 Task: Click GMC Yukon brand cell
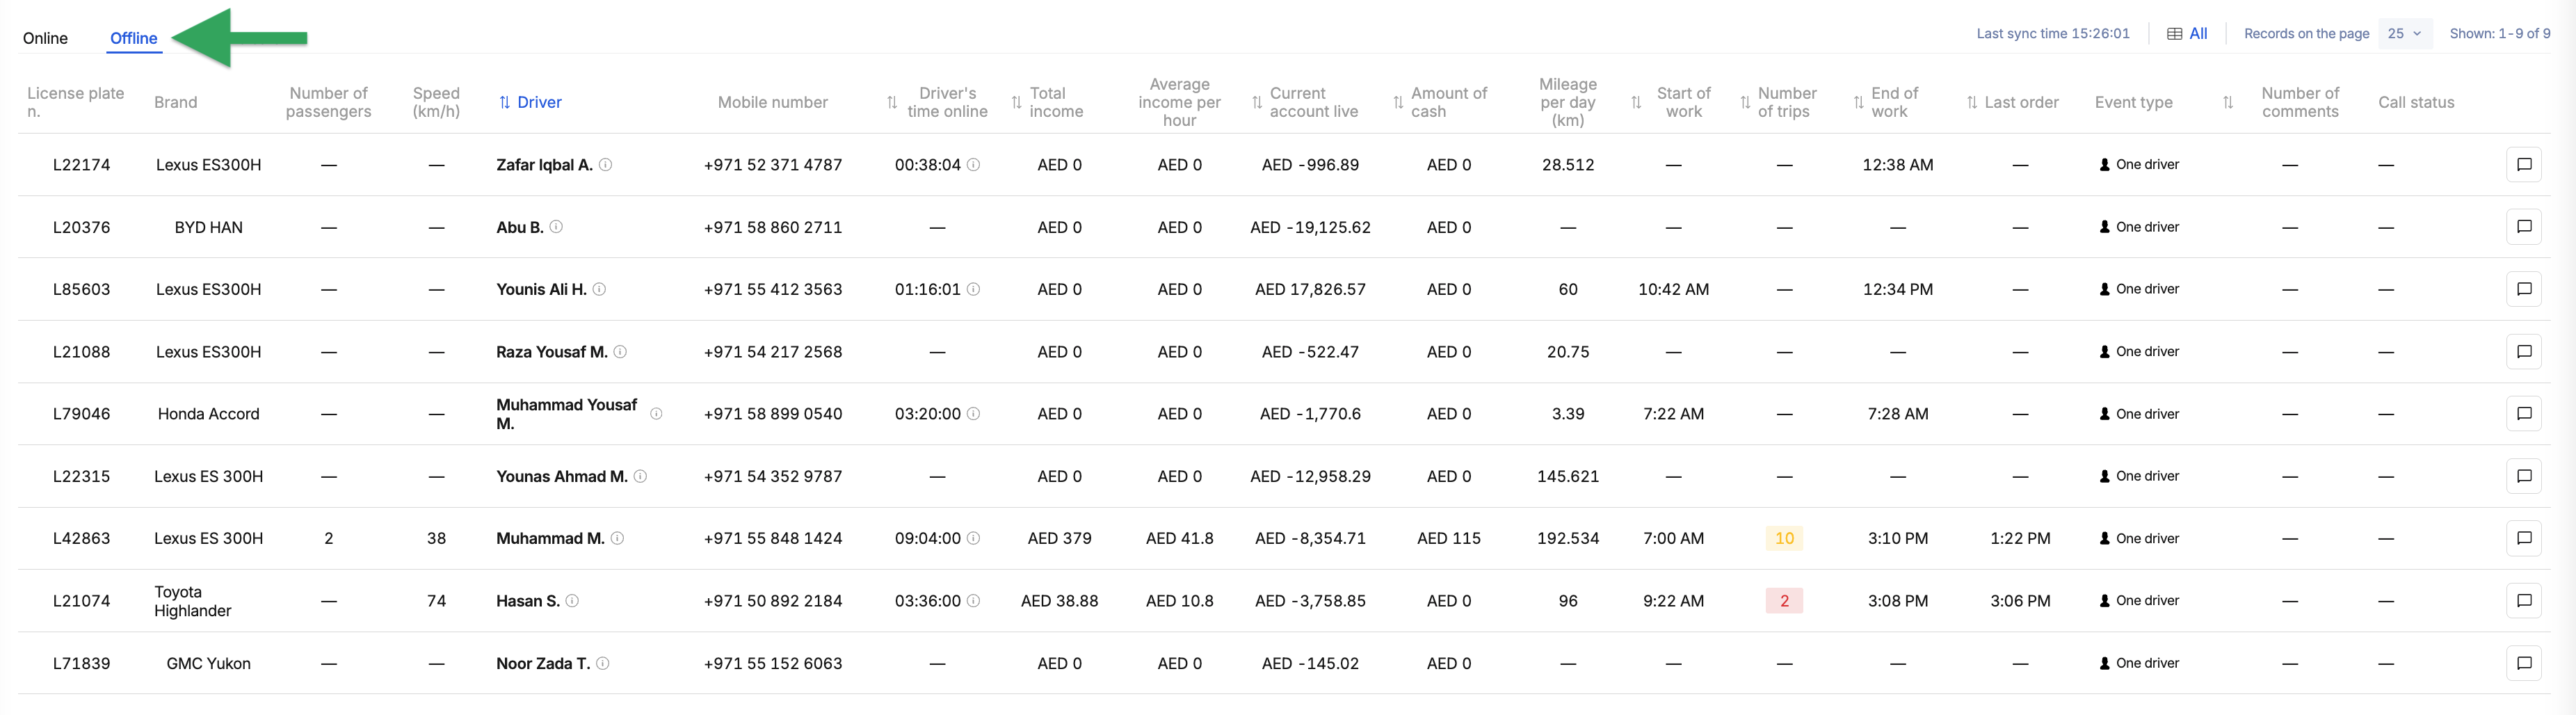point(209,663)
